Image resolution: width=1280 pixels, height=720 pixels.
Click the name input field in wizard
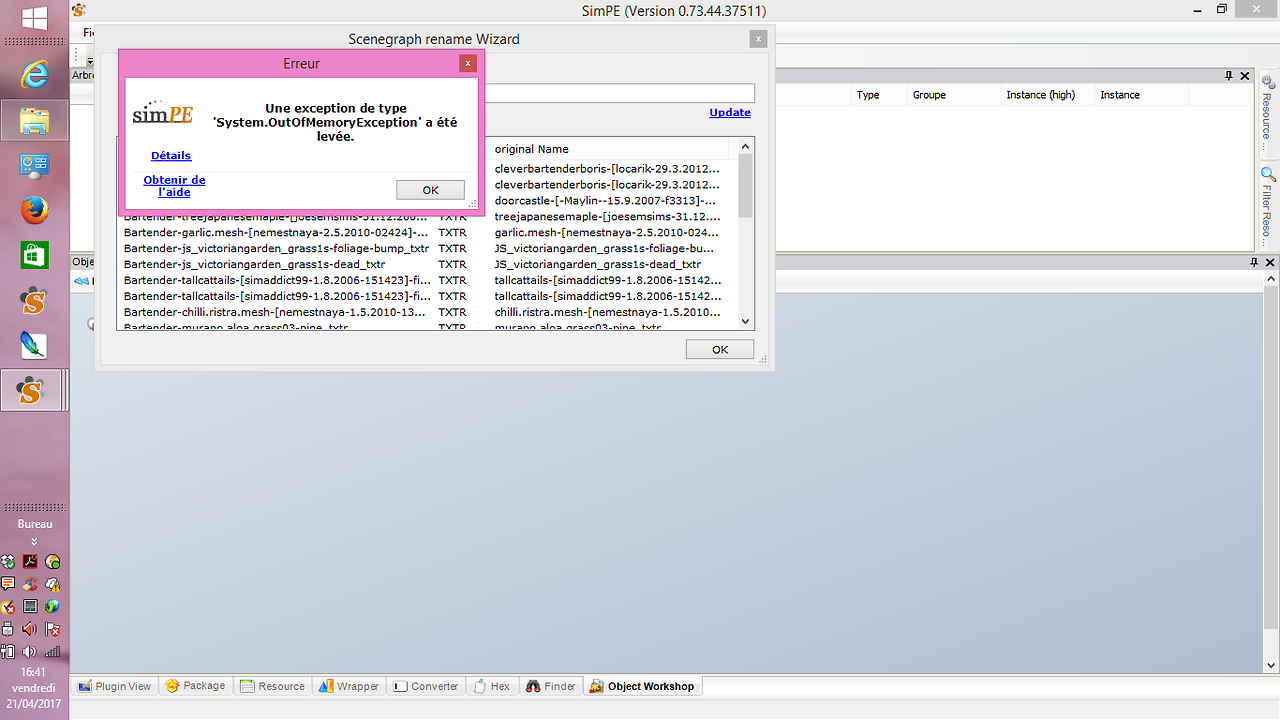pyautogui.click(x=620, y=93)
